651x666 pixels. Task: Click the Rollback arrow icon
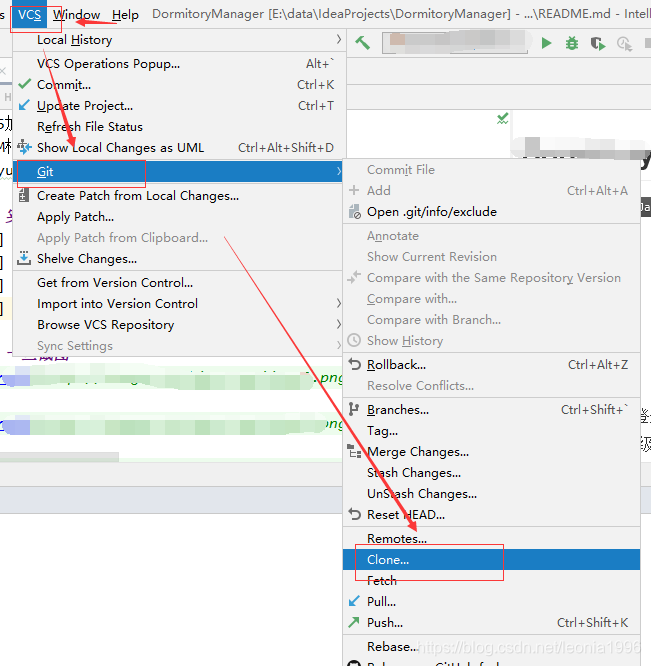355,364
